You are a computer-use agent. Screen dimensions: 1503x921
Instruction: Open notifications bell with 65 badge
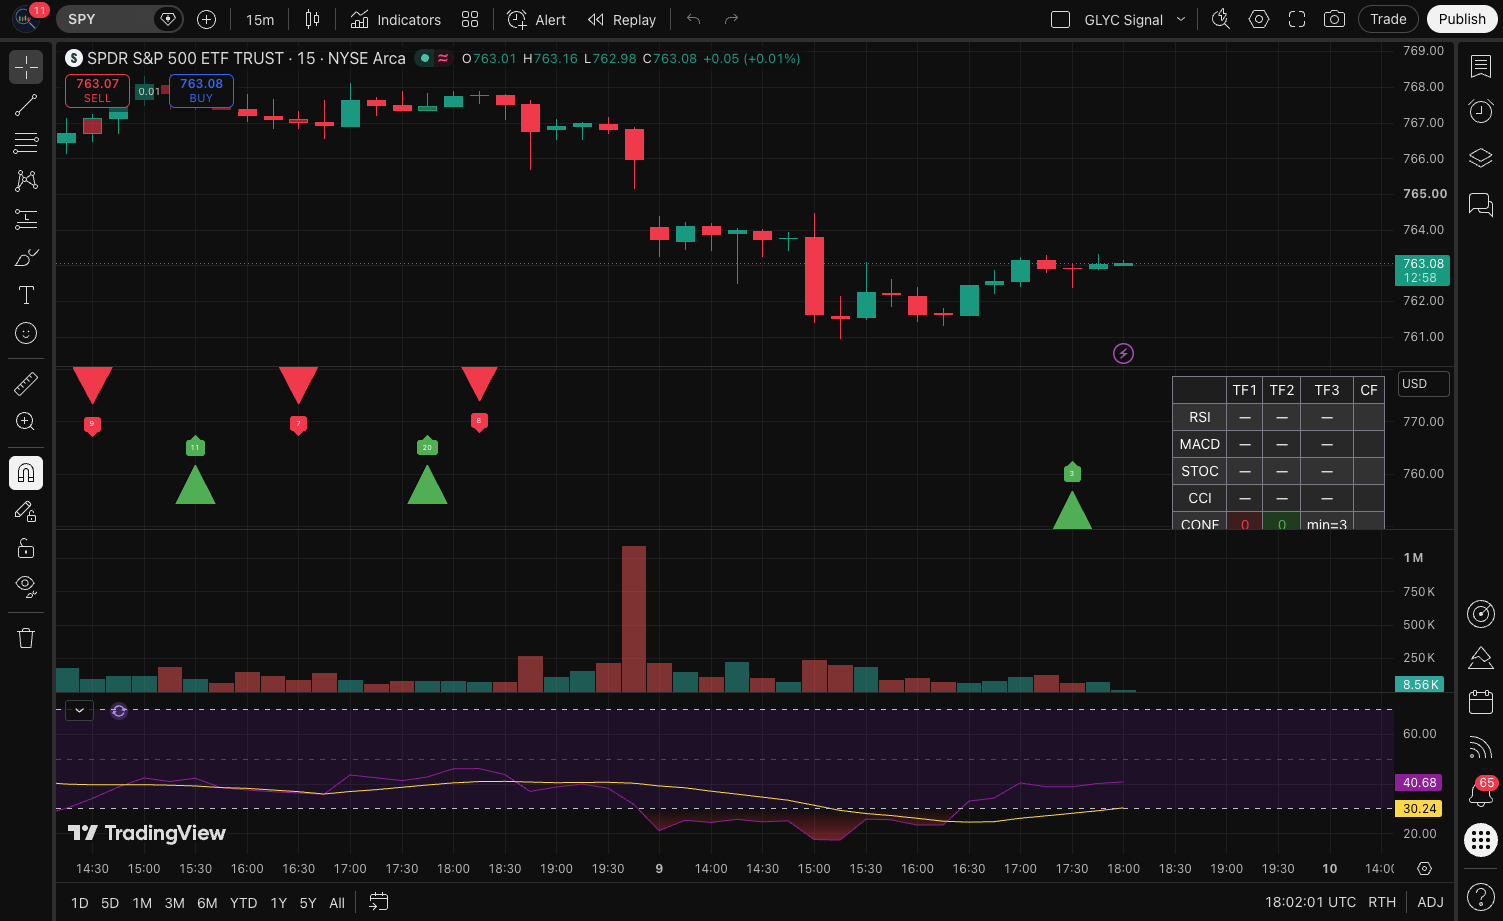1480,793
